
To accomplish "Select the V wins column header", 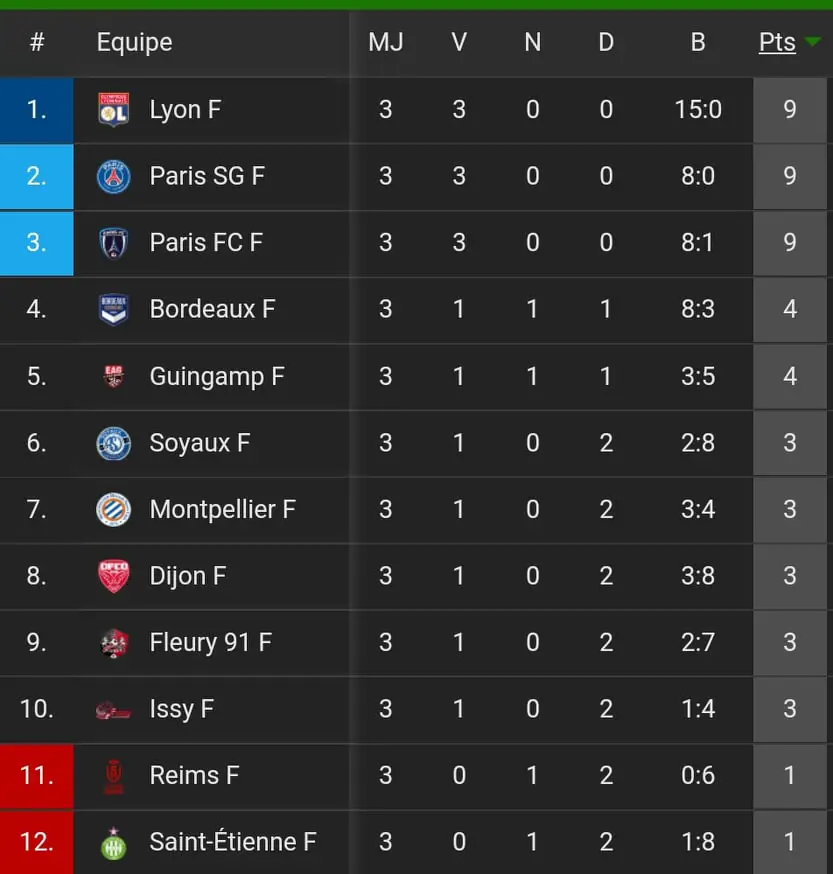I will coord(459,42).
